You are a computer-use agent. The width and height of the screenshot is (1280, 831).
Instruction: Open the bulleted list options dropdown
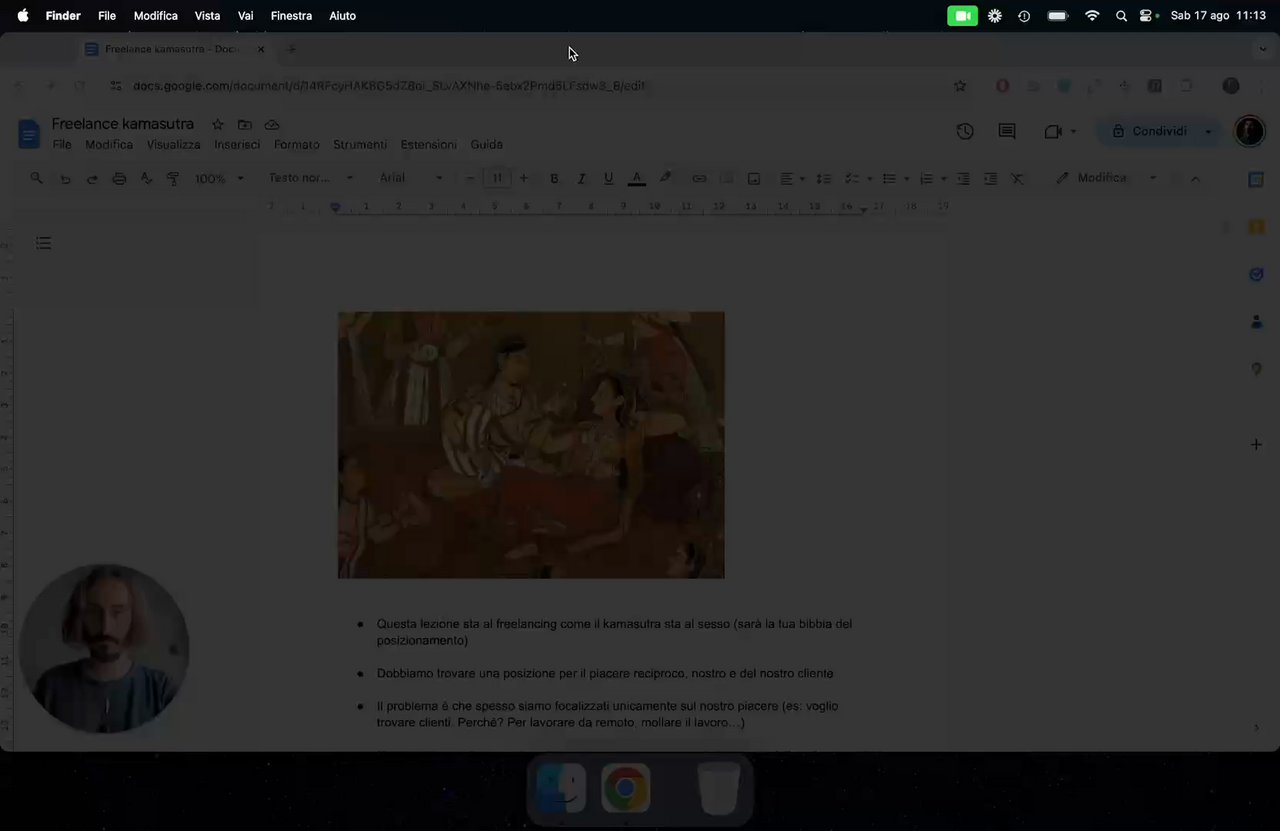906,178
